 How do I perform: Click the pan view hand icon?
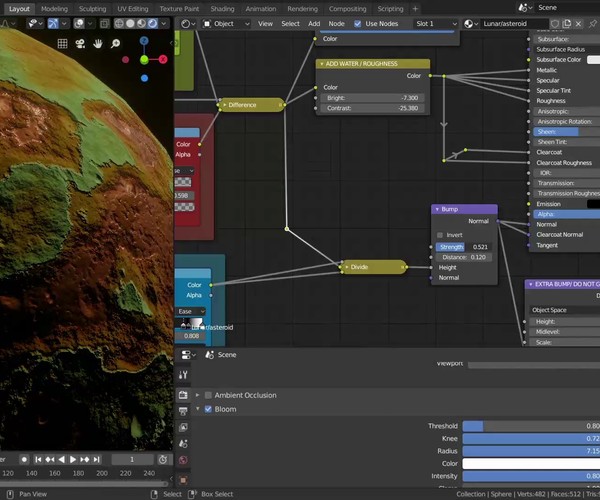tap(98, 44)
